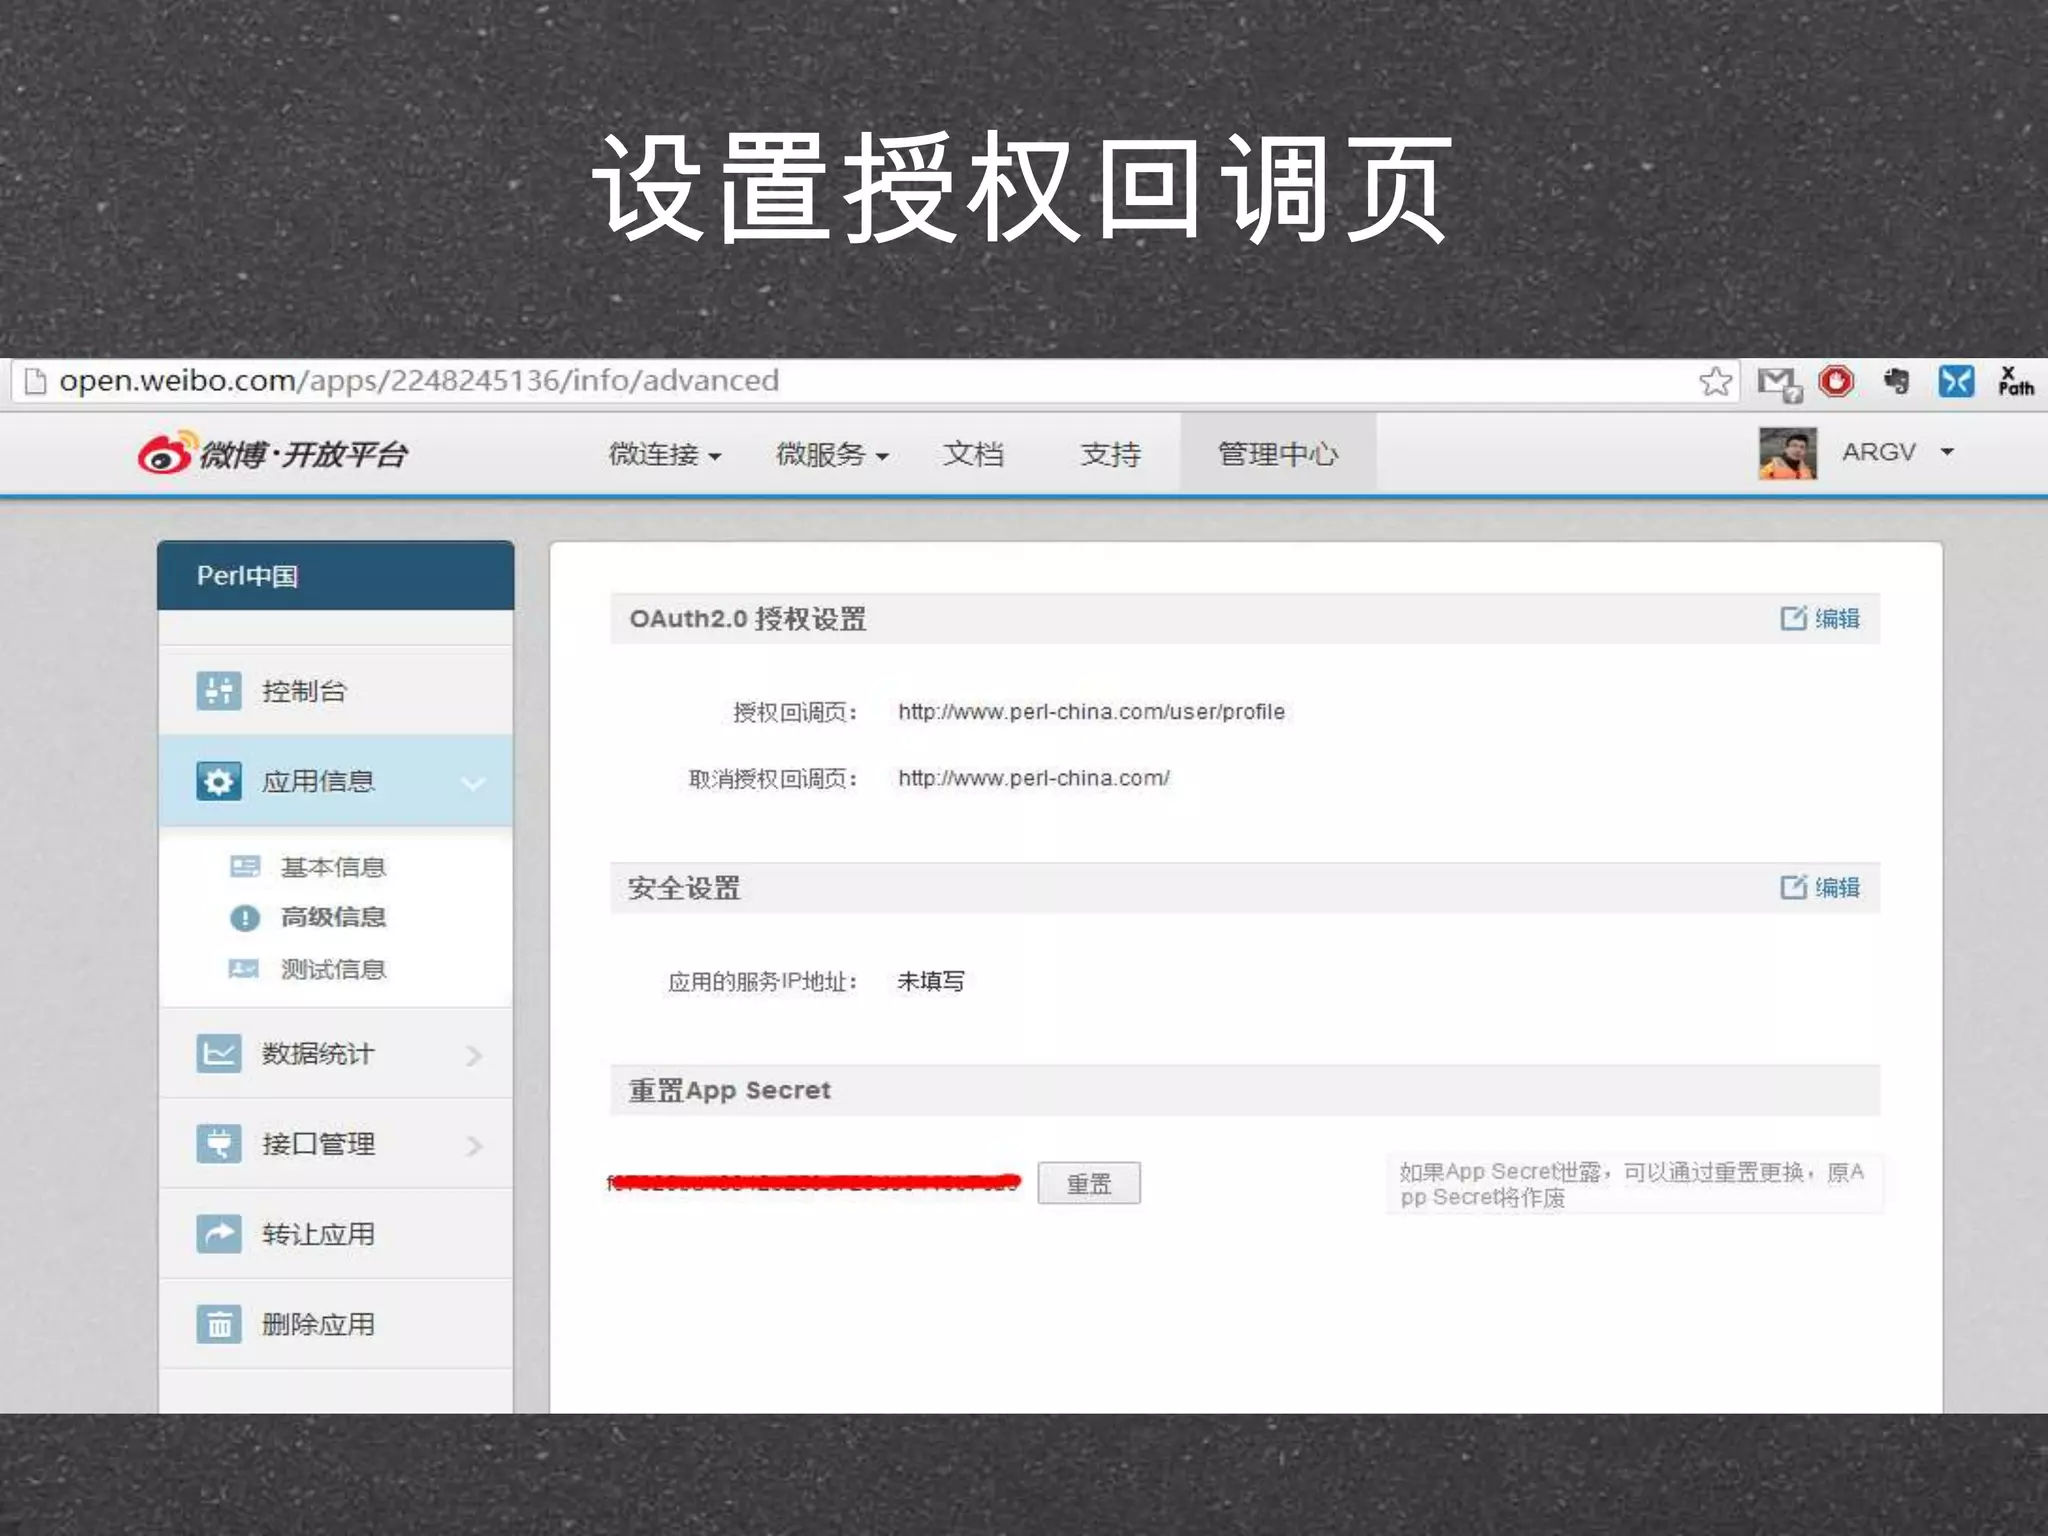This screenshot has width=2048, height=1536.
Task: Click the 基本信息 card icon
Action: pyautogui.click(x=245, y=866)
